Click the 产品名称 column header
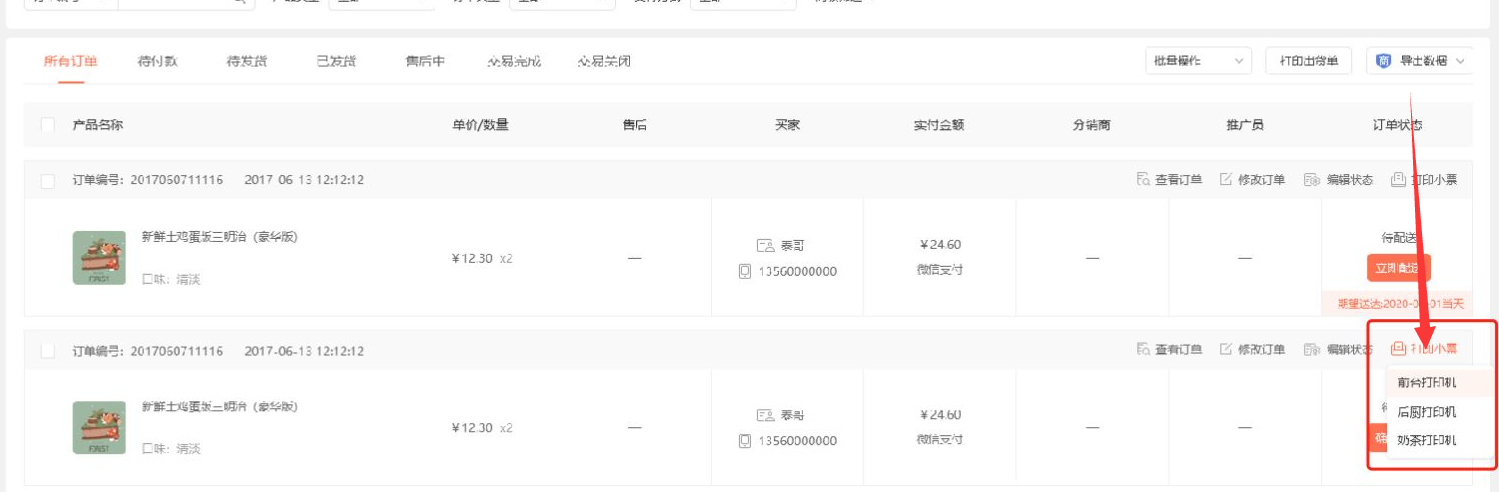Screen dimensions: 1499x492 tap(98, 125)
